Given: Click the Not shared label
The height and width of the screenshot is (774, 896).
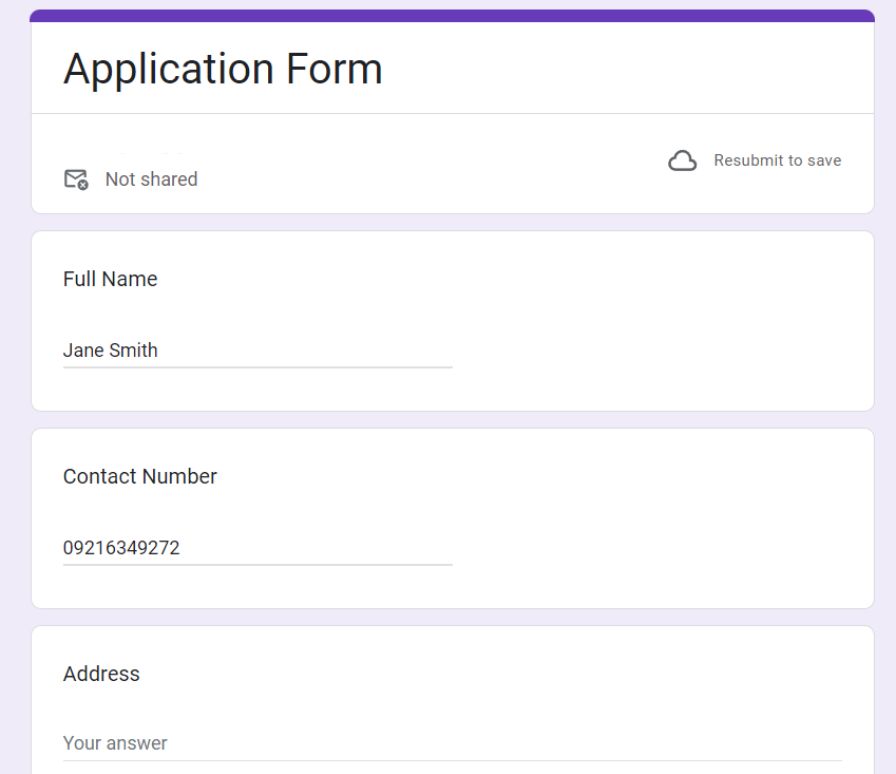Looking at the screenshot, I should coord(150,179).
